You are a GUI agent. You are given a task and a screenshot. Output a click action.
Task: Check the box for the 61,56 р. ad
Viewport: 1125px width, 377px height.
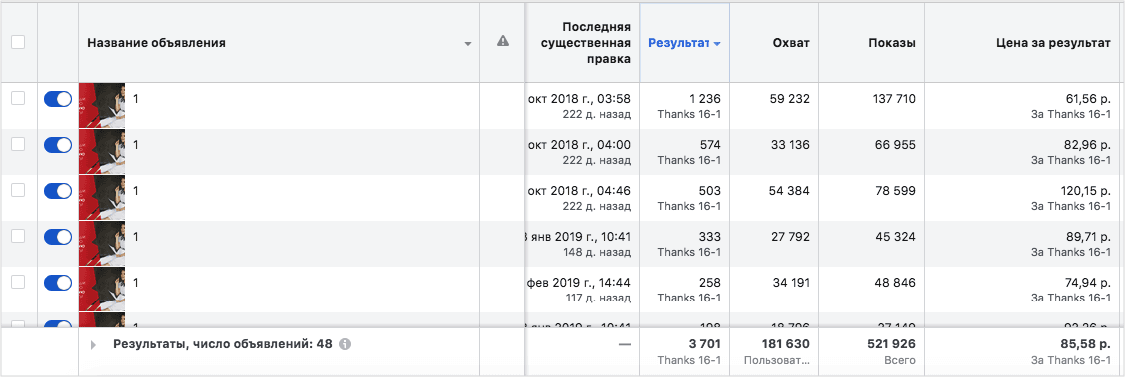[x=18, y=98]
